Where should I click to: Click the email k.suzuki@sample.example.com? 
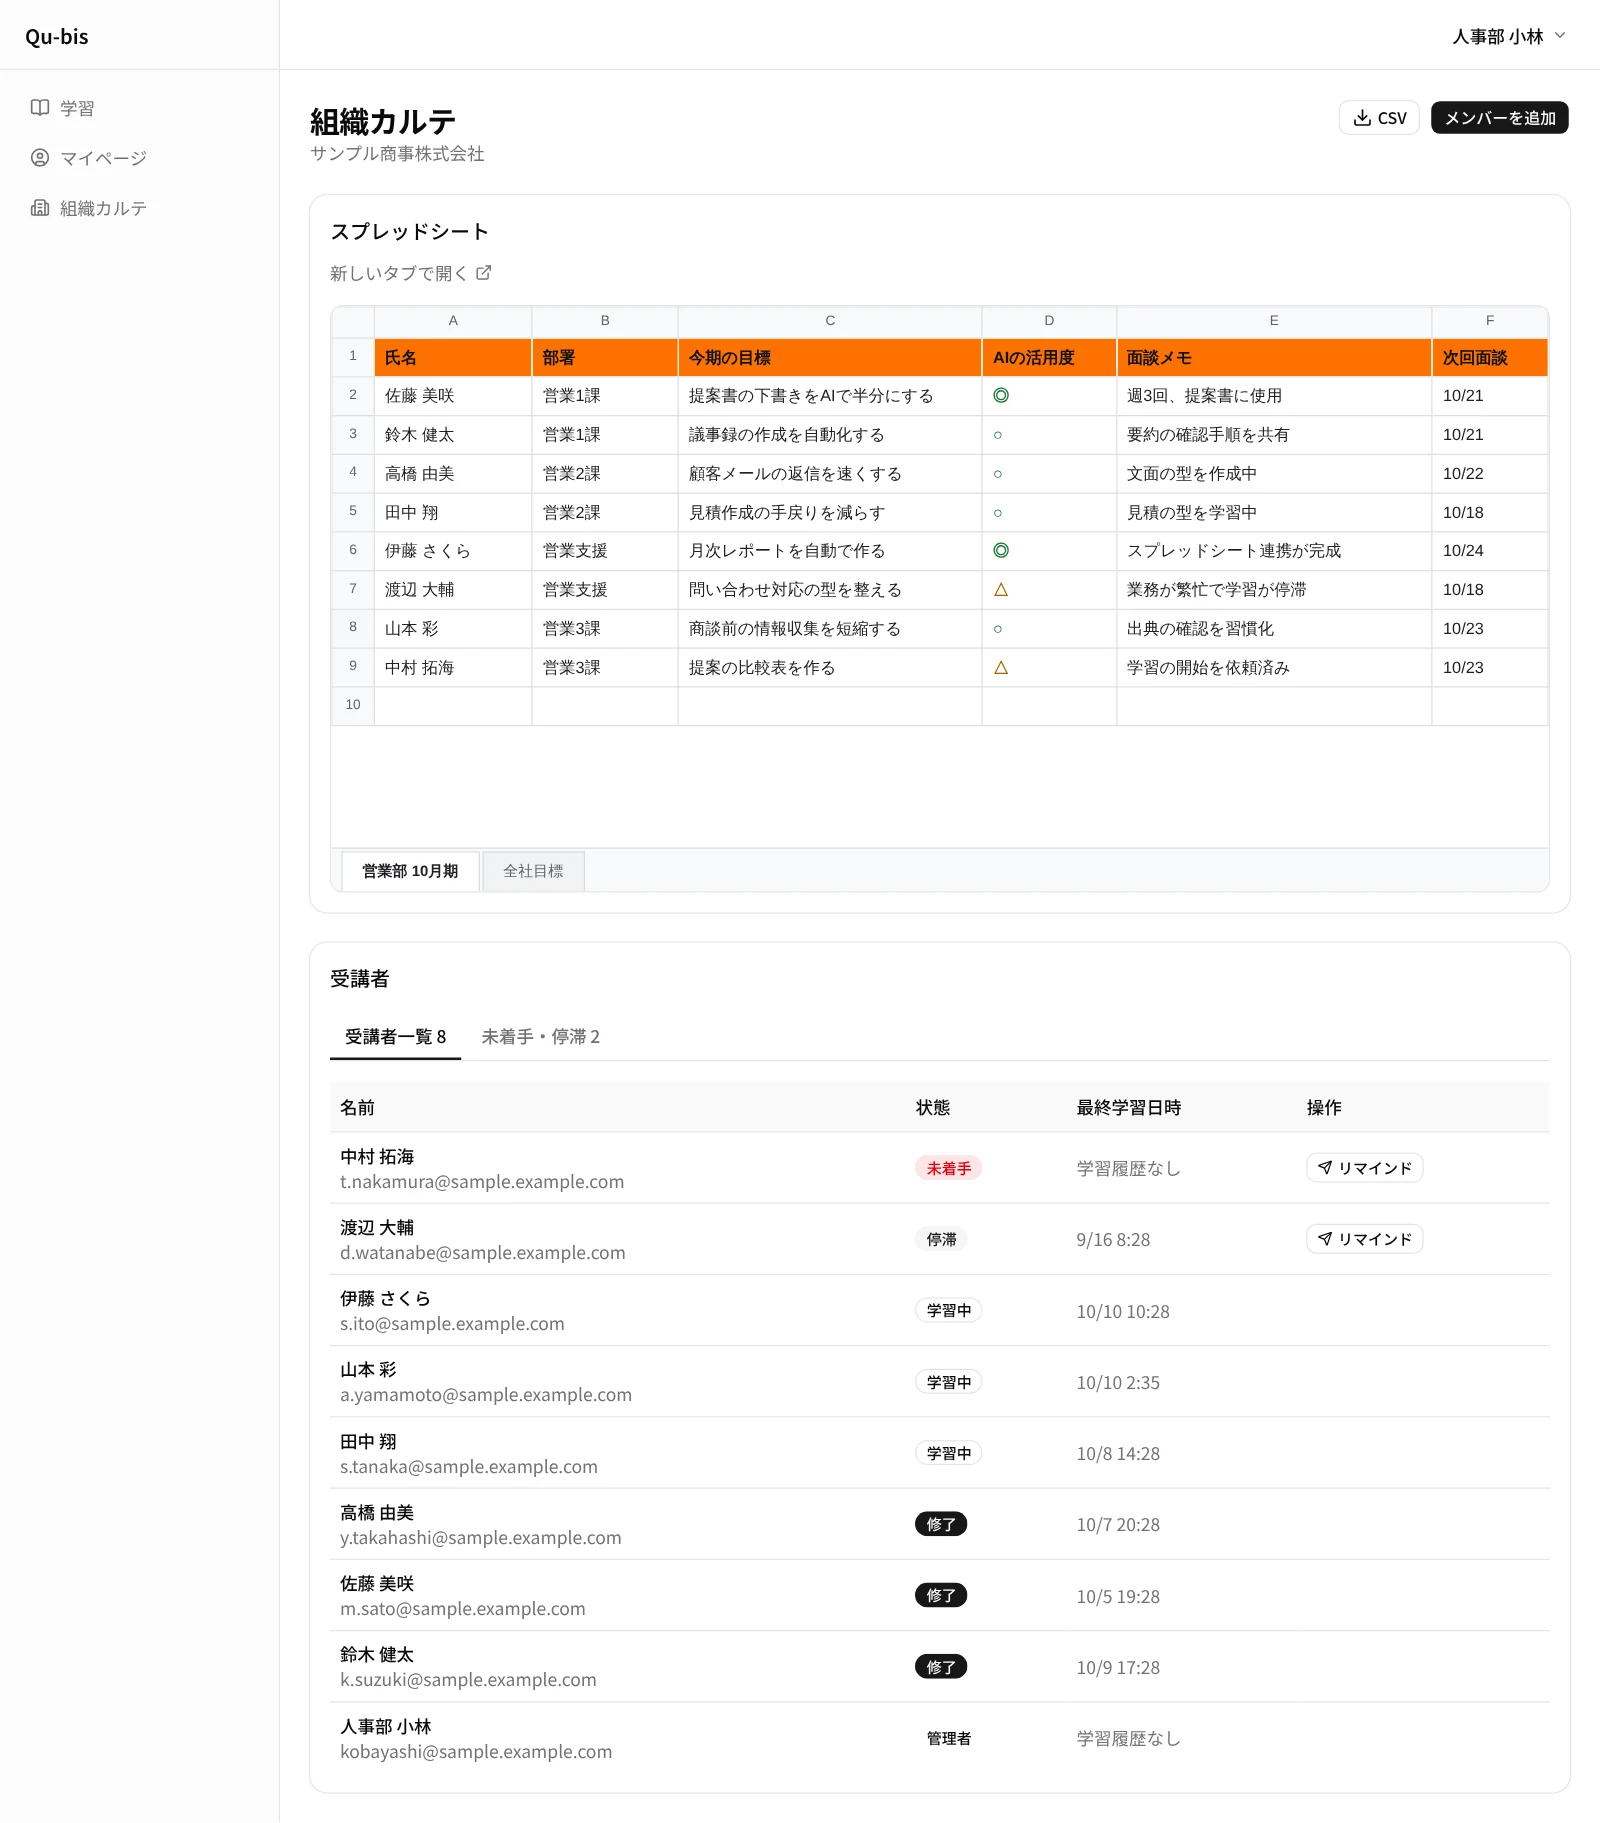tap(468, 1680)
